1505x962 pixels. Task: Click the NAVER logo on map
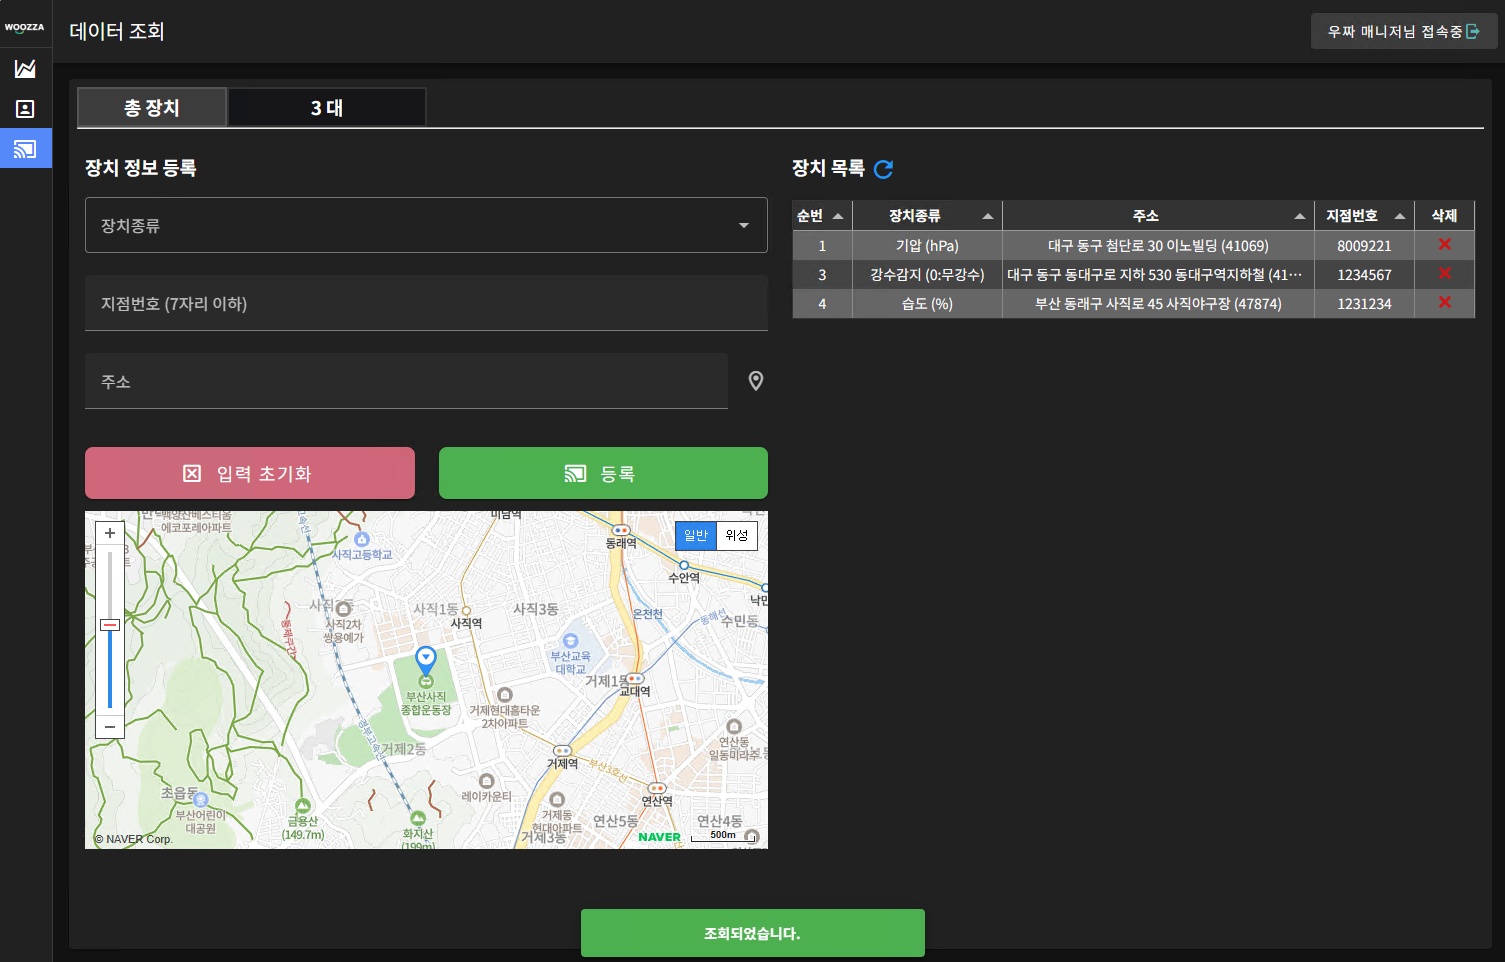659,837
